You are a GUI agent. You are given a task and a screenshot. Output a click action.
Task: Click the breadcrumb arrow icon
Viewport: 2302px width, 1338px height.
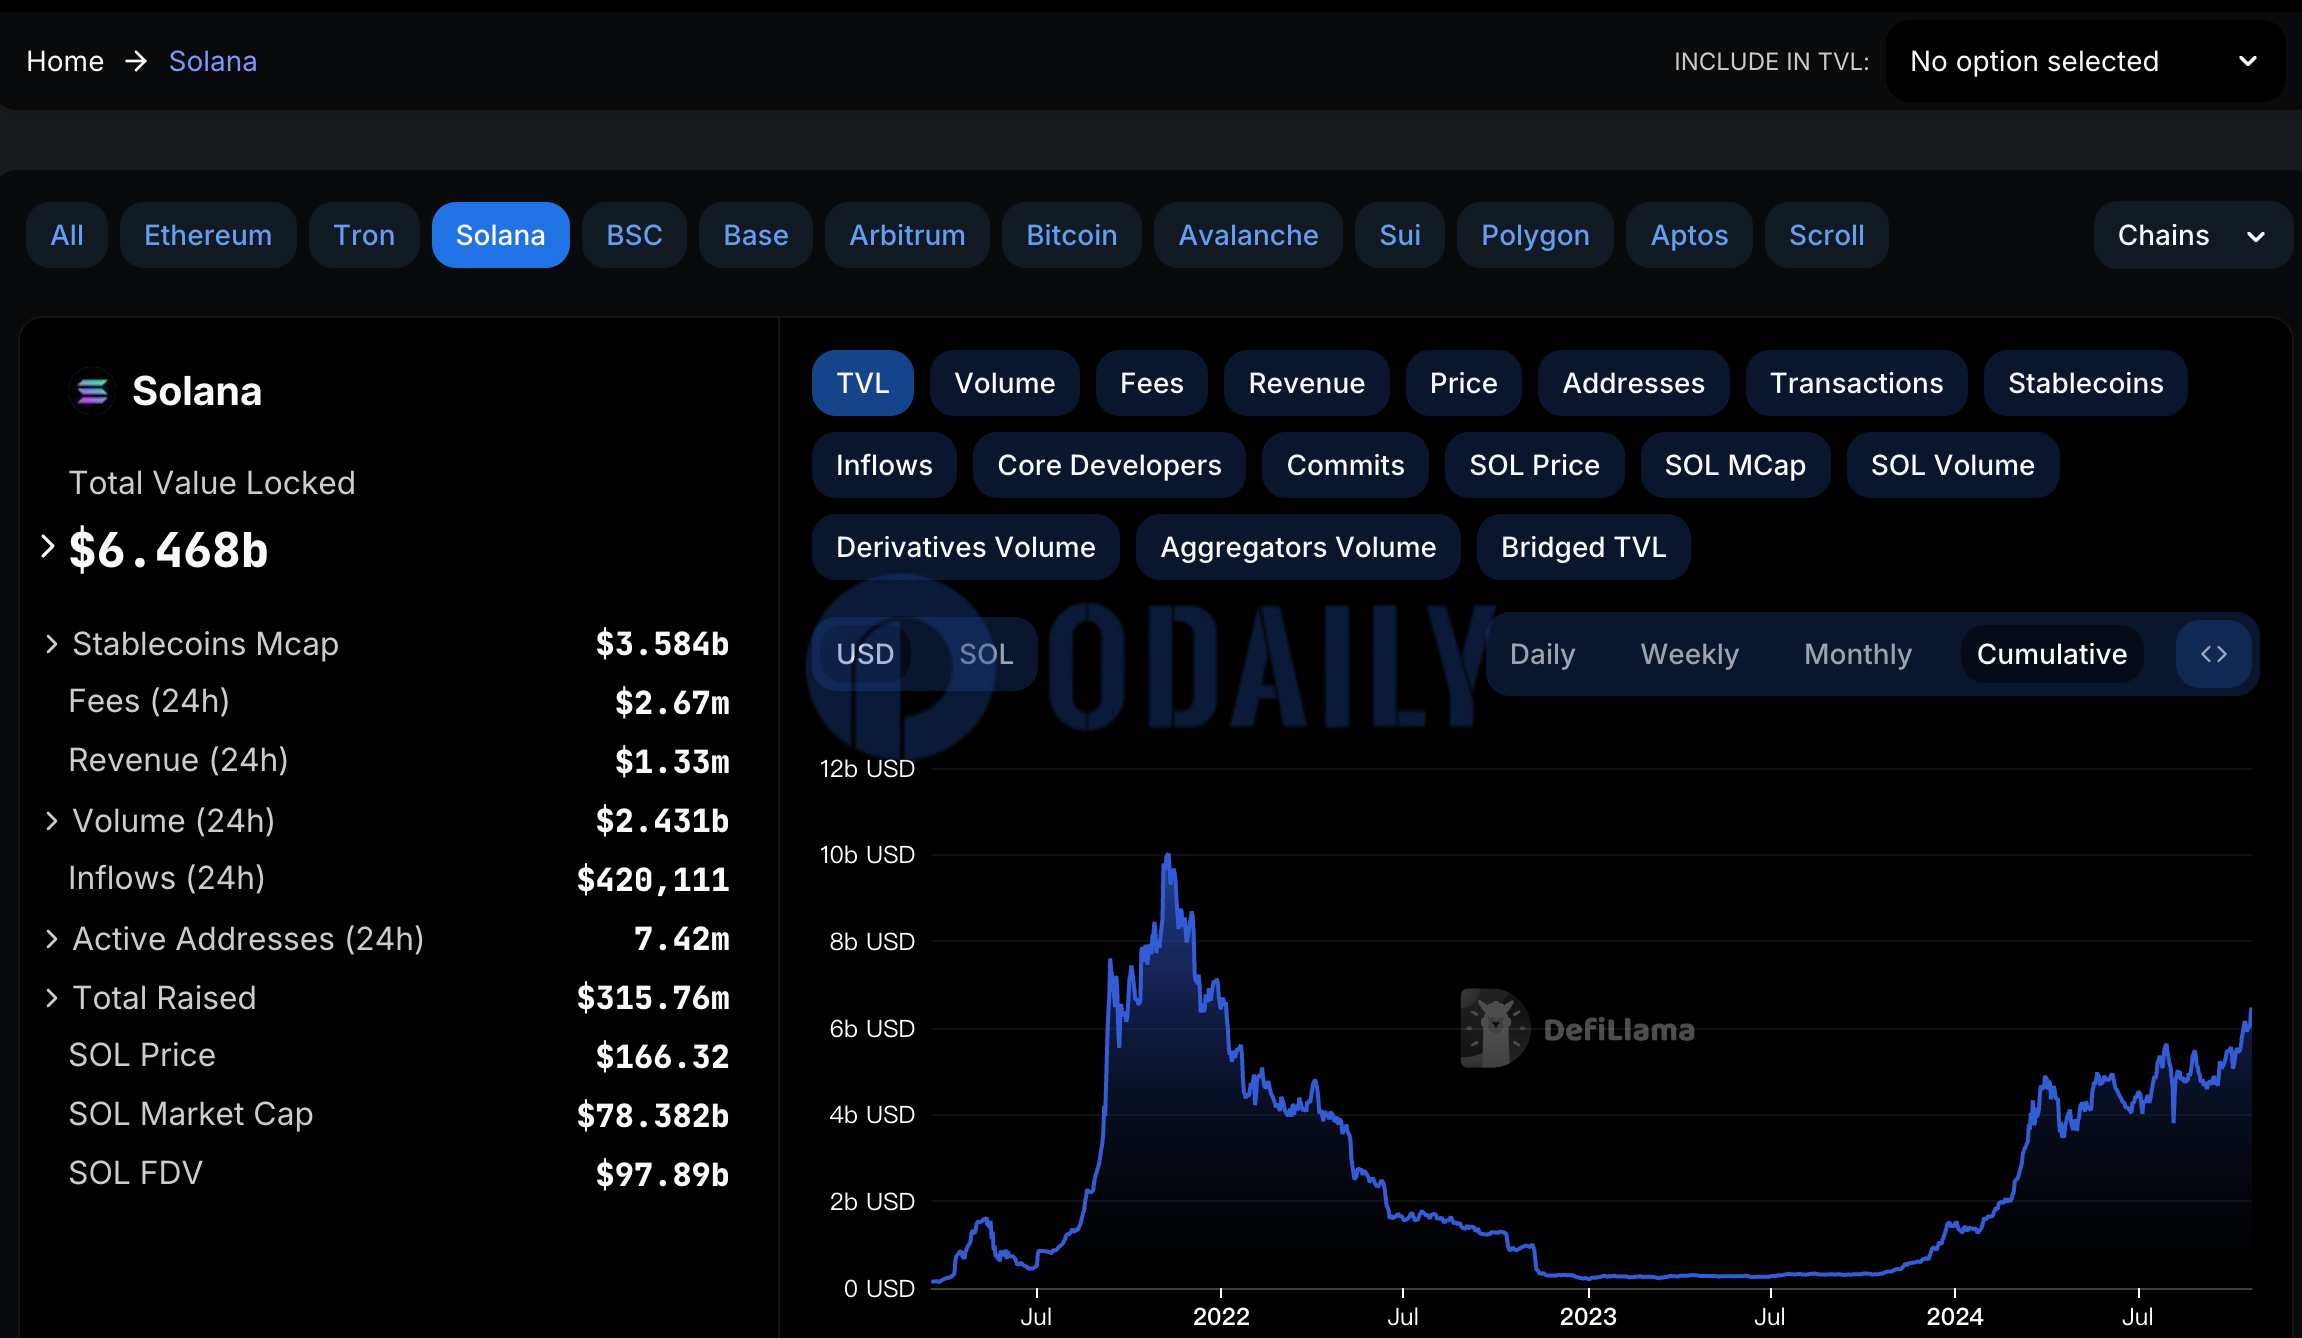[x=136, y=61]
